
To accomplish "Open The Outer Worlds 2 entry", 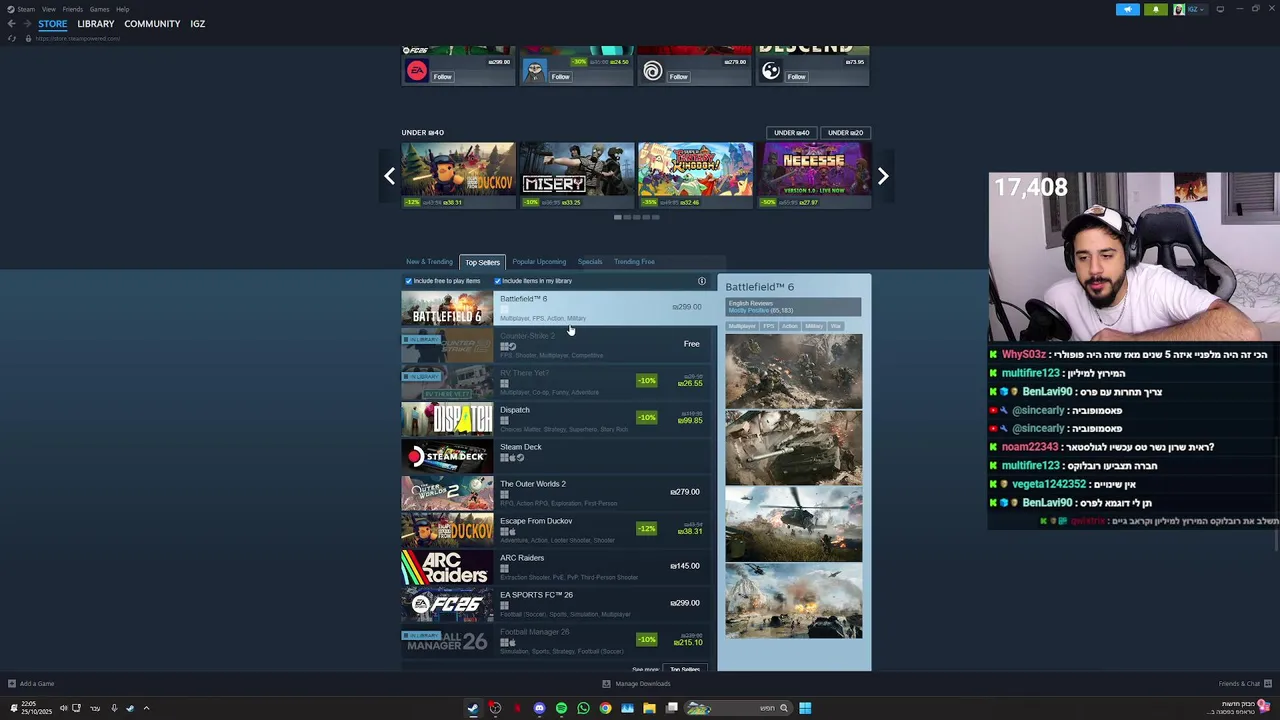I will (x=558, y=492).
